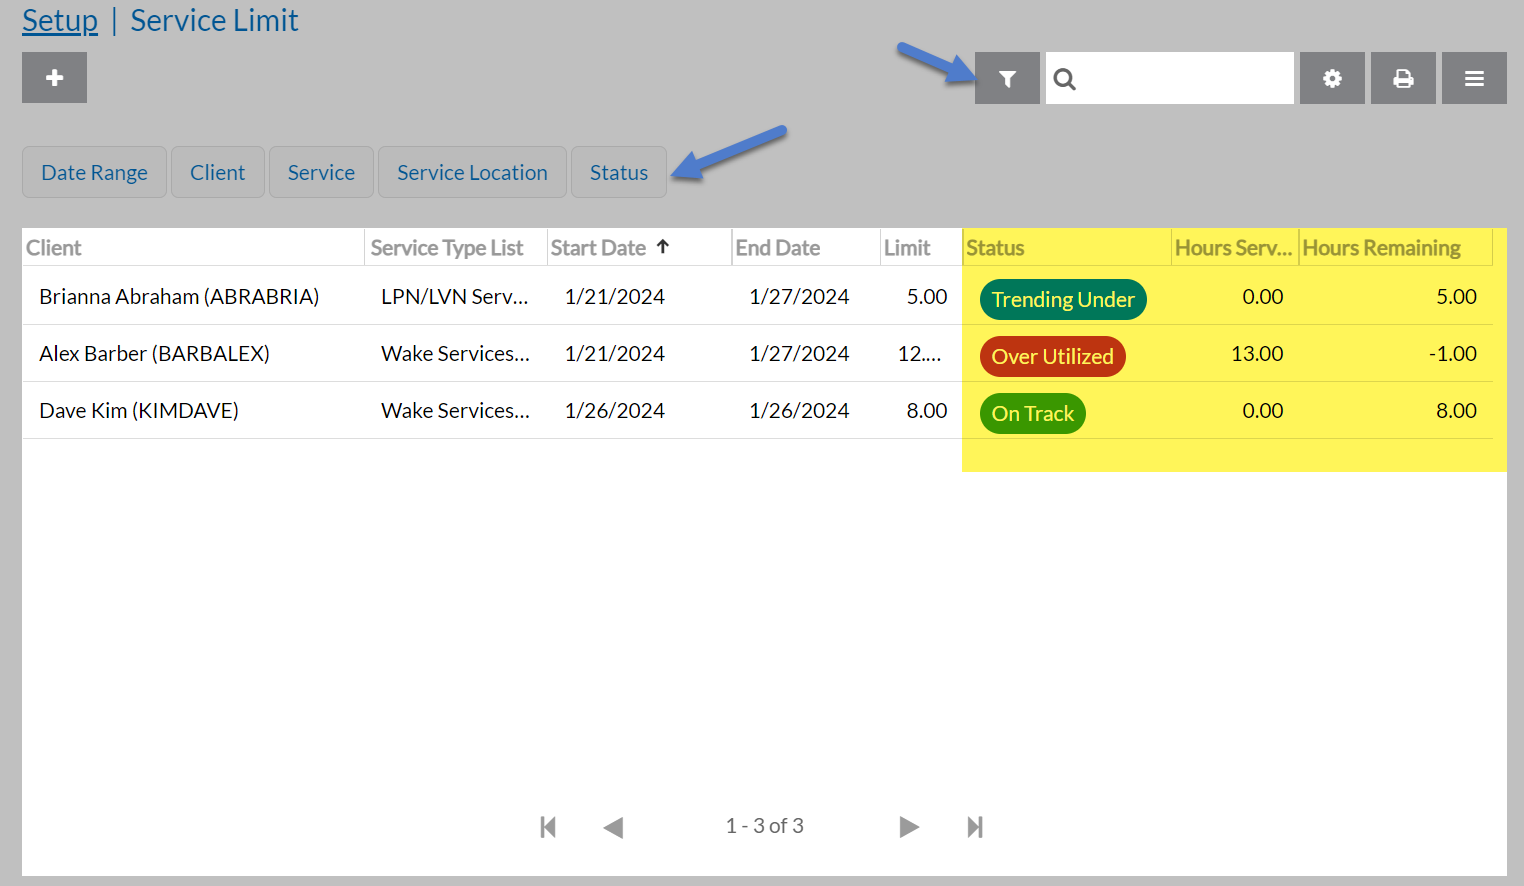The image size is (1524, 886).
Task: Expand the Service Location filter
Action: click(x=472, y=172)
